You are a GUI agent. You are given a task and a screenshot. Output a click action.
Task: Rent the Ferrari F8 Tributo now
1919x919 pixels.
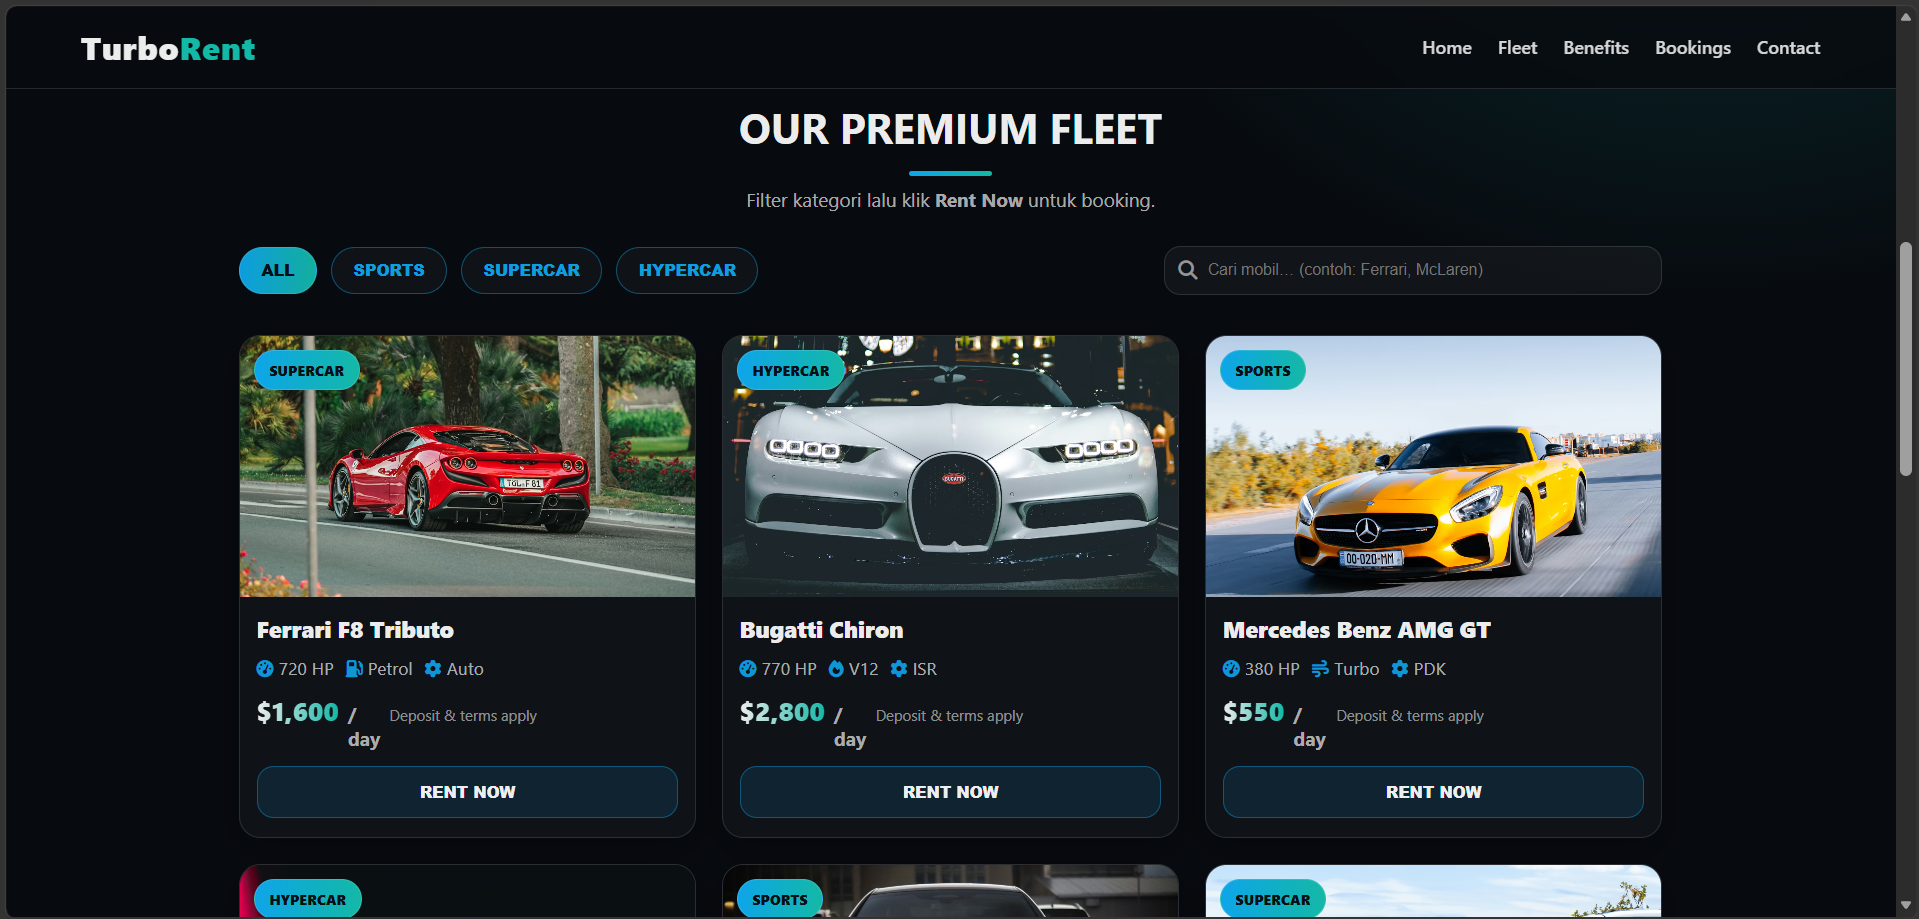[467, 792]
